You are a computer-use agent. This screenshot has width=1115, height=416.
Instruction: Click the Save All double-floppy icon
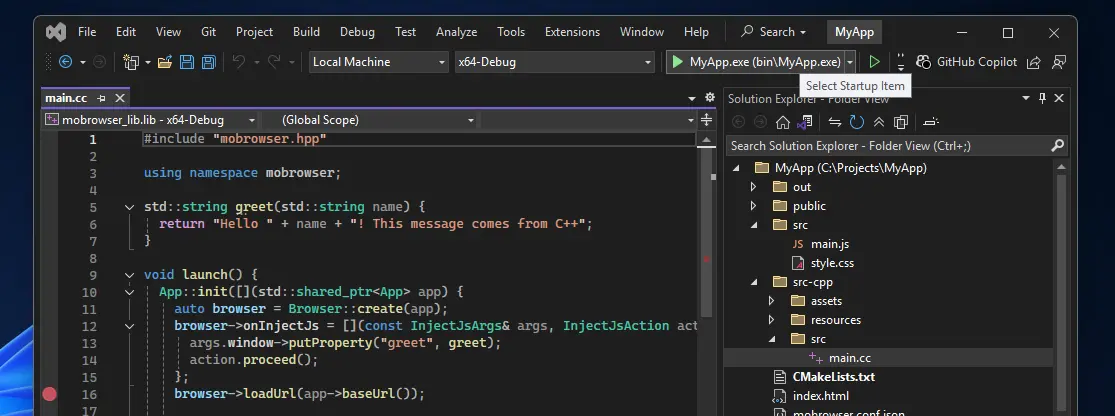[208, 62]
